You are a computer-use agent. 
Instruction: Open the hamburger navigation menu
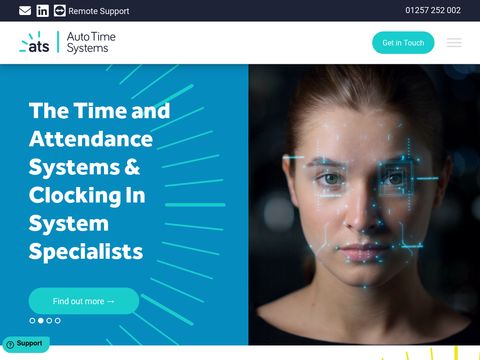454,43
